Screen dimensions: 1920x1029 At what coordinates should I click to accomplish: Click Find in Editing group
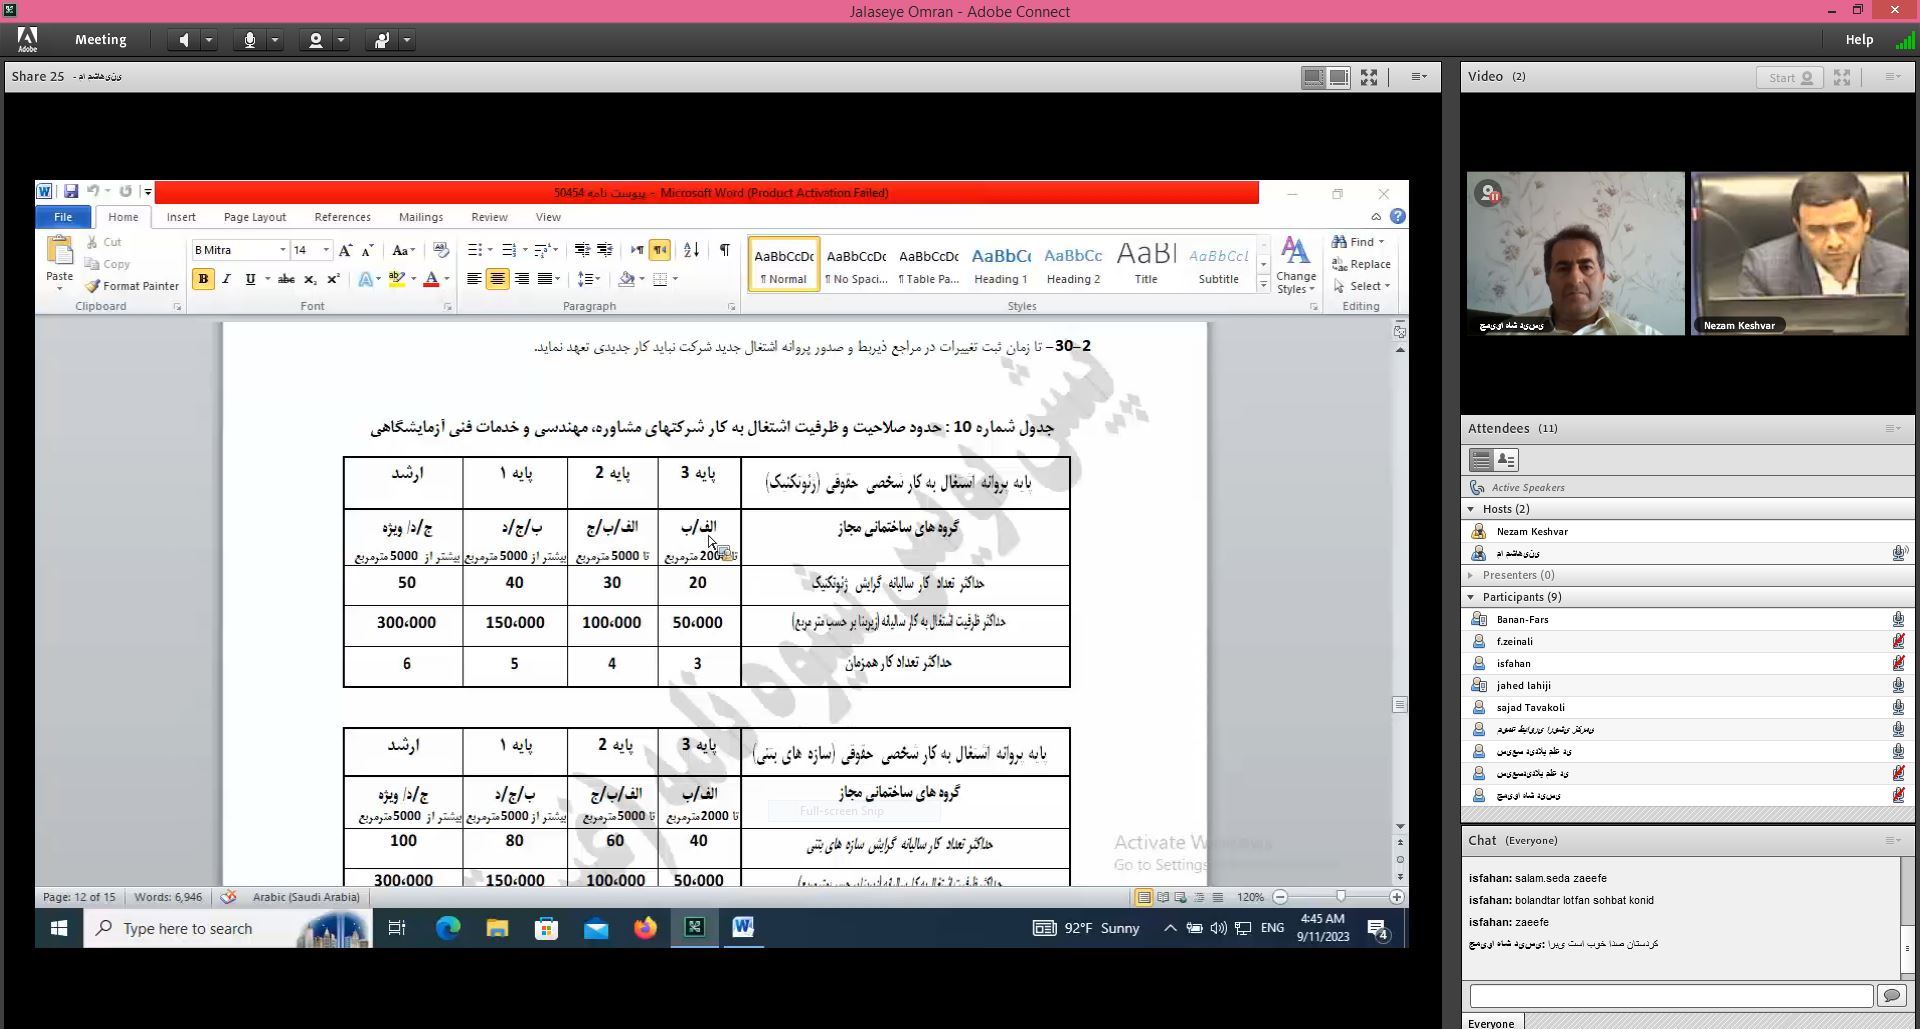pos(1358,242)
